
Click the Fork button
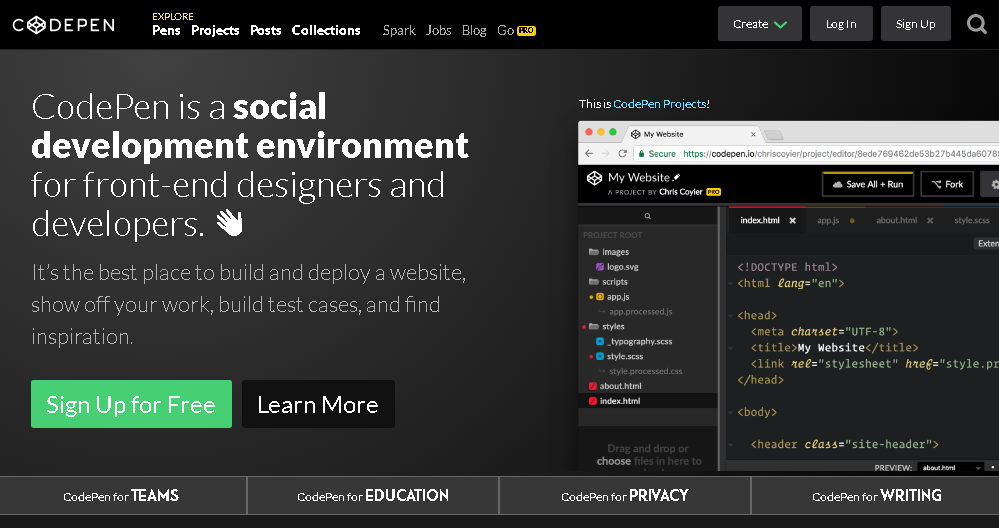(947, 184)
